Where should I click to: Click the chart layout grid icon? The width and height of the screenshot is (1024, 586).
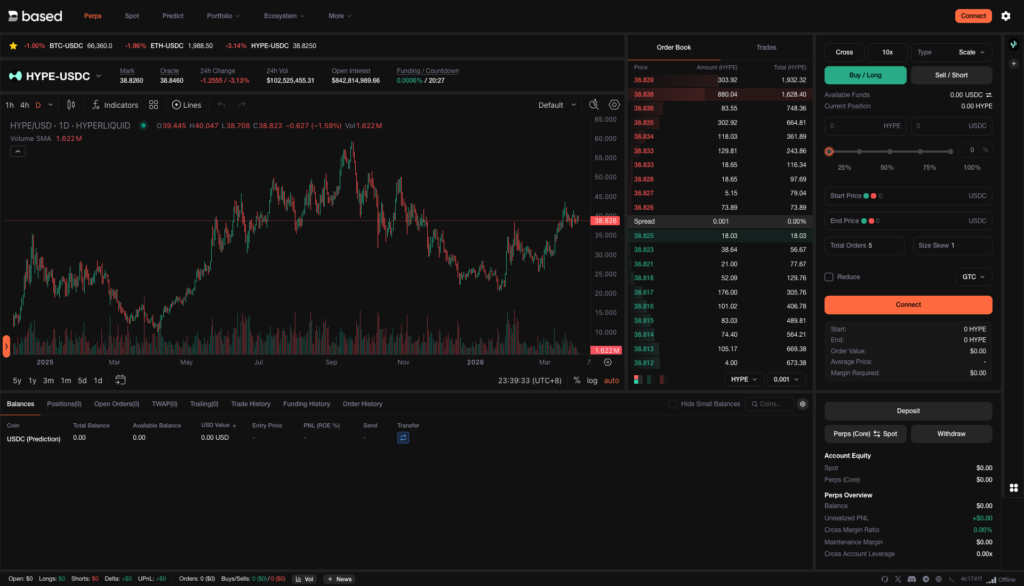153,105
